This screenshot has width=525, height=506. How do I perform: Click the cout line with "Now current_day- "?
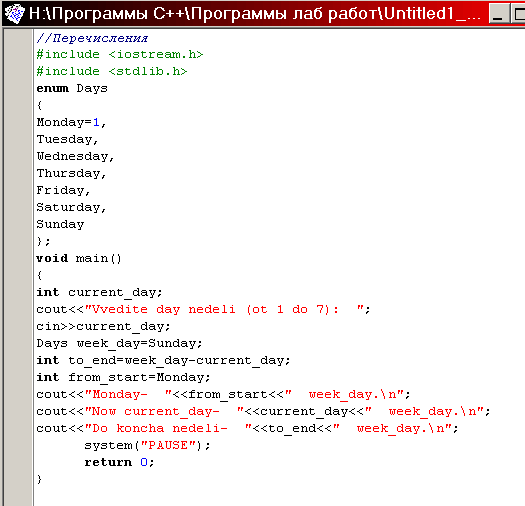(263, 412)
